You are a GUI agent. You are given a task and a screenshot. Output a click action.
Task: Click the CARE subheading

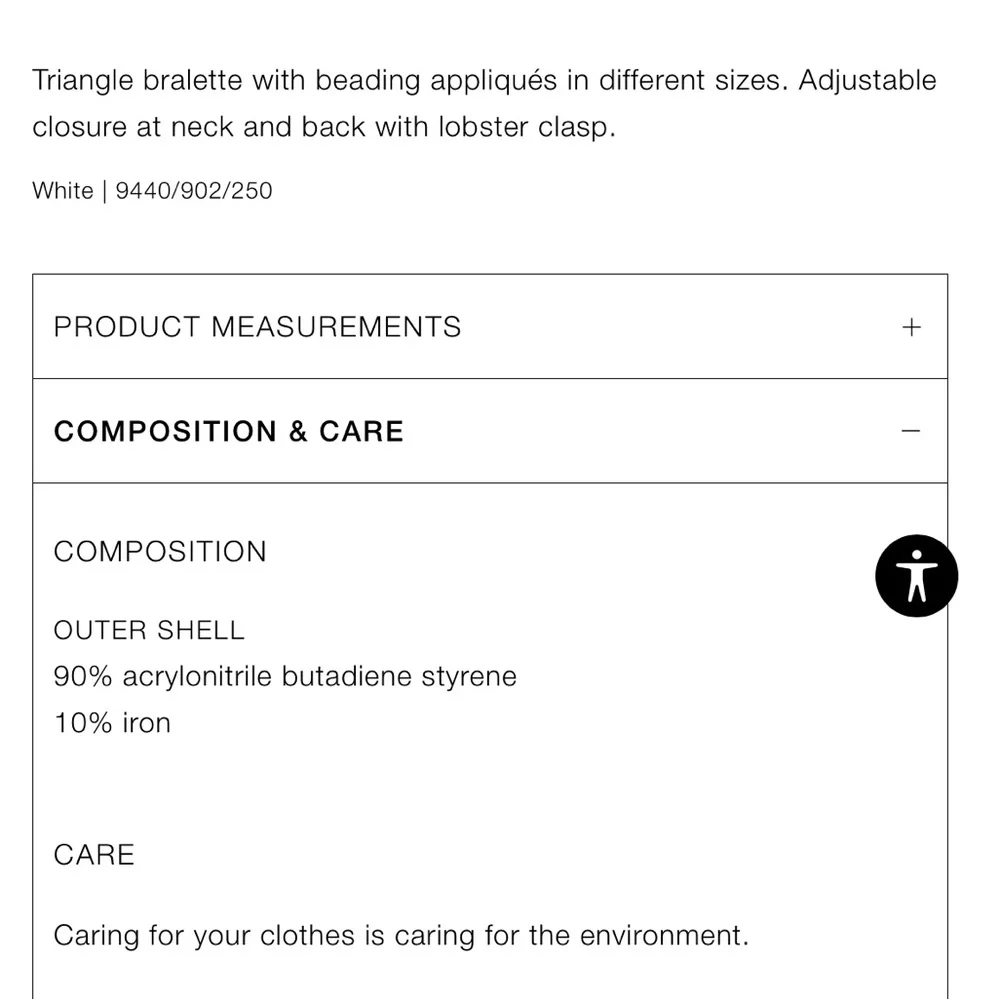pos(94,855)
